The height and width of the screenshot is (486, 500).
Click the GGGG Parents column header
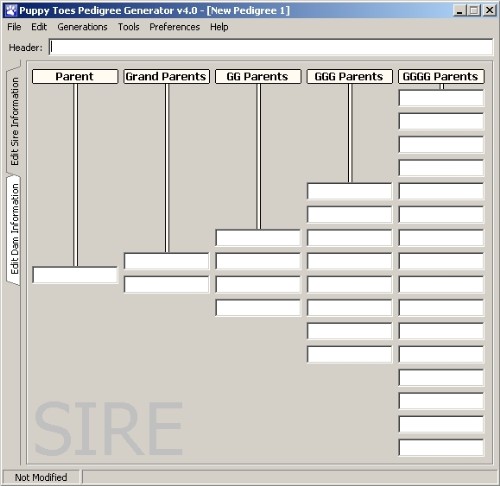coord(441,76)
